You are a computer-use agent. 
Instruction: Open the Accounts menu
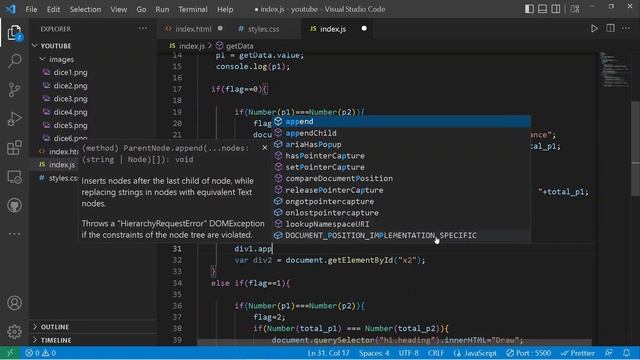pos(14,303)
